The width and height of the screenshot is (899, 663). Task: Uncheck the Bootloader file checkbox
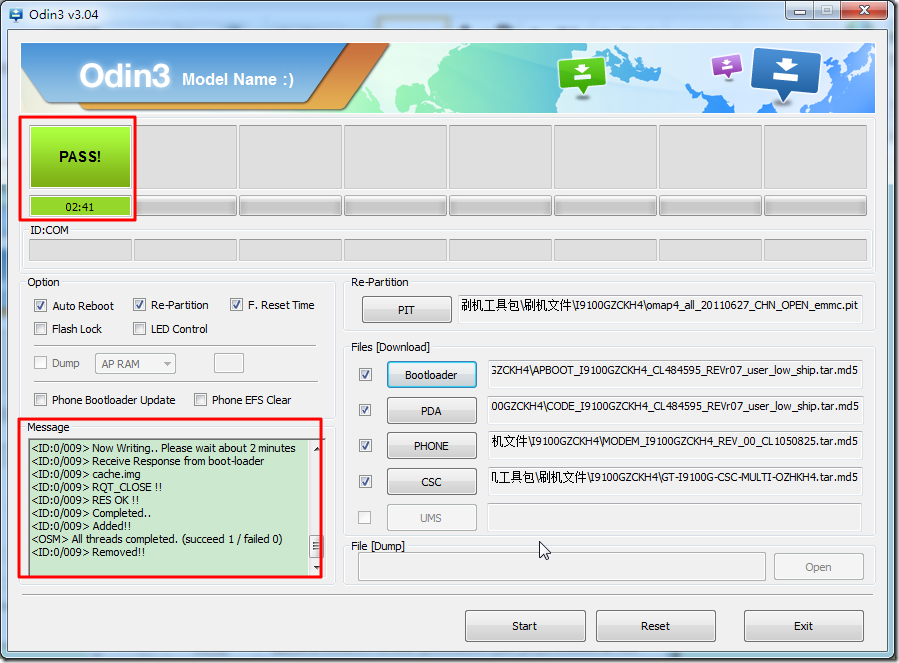(x=365, y=375)
